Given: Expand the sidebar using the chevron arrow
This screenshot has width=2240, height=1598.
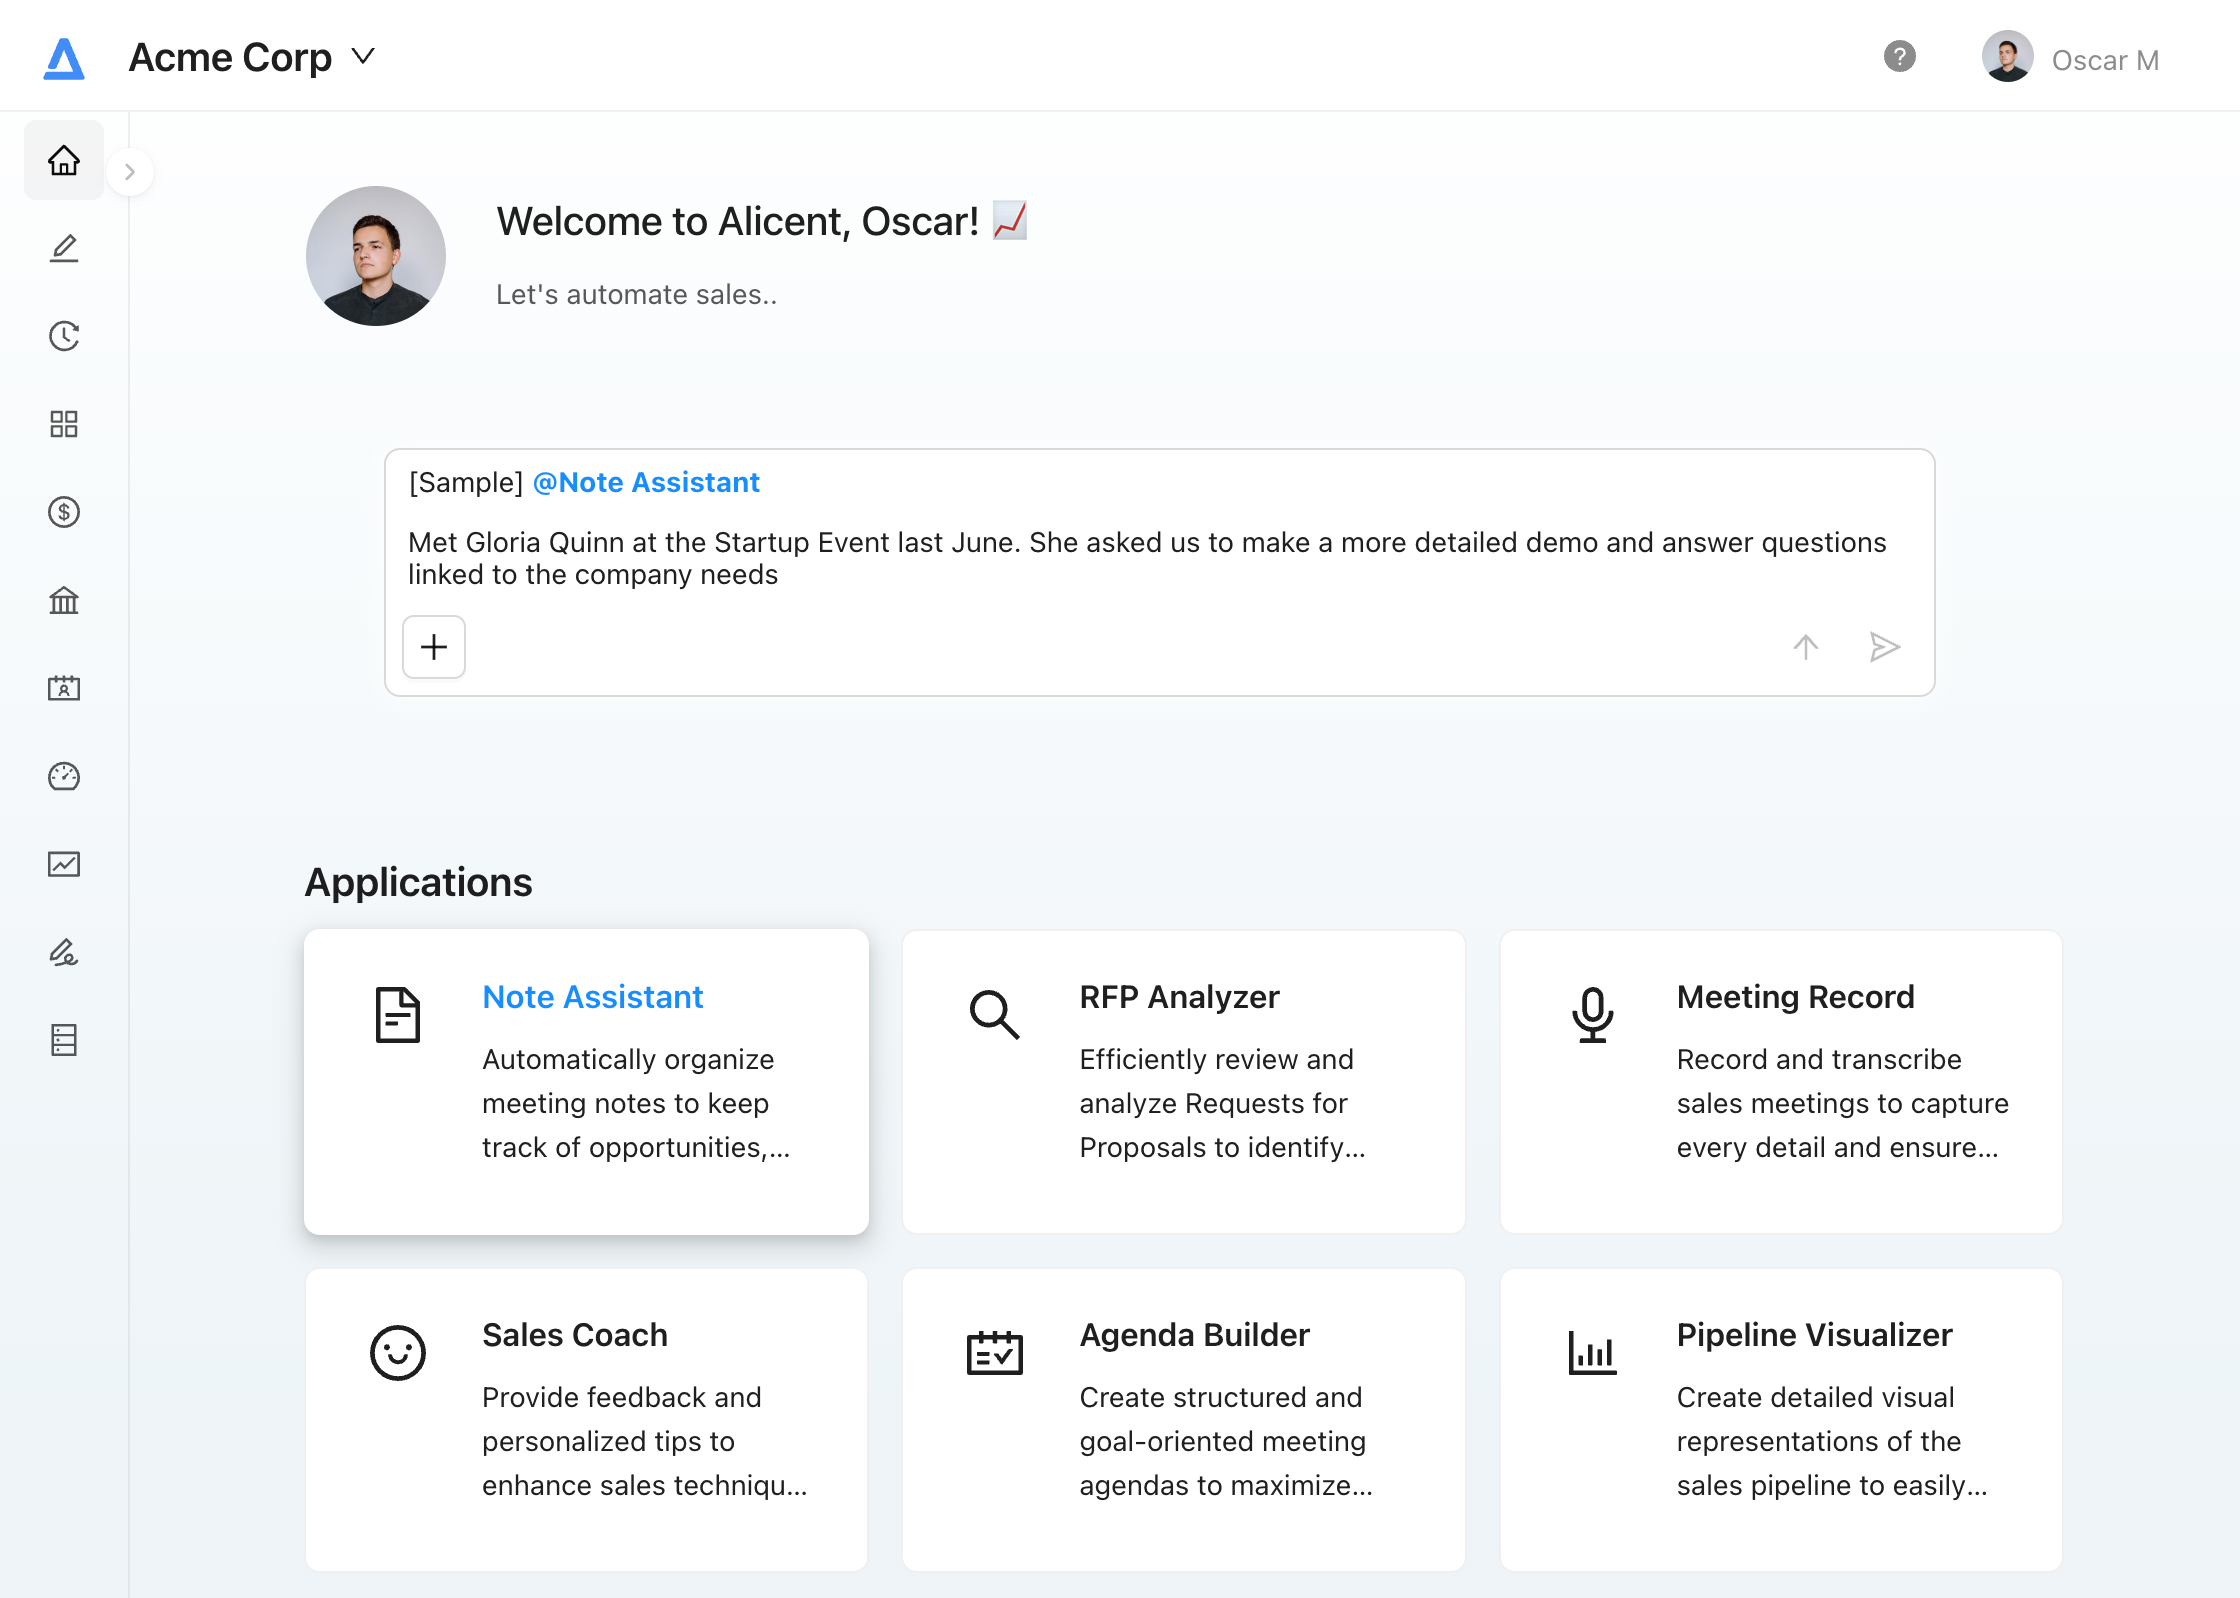Looking at the screenshot, I should click(x=131, y=172).
